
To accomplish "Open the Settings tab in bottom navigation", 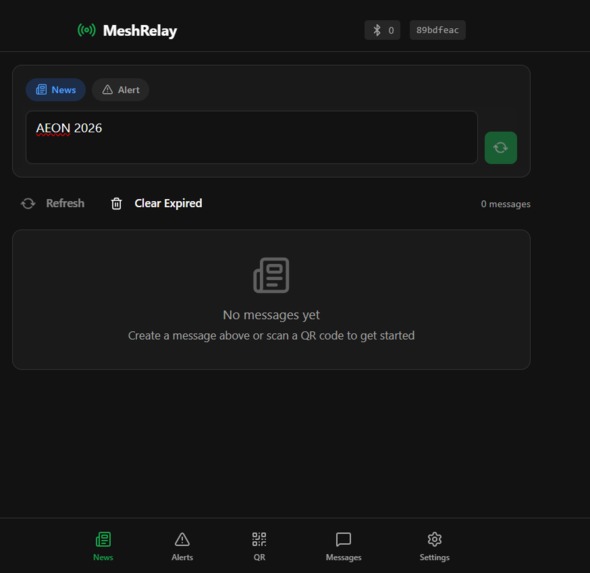I will pos(435,546).
